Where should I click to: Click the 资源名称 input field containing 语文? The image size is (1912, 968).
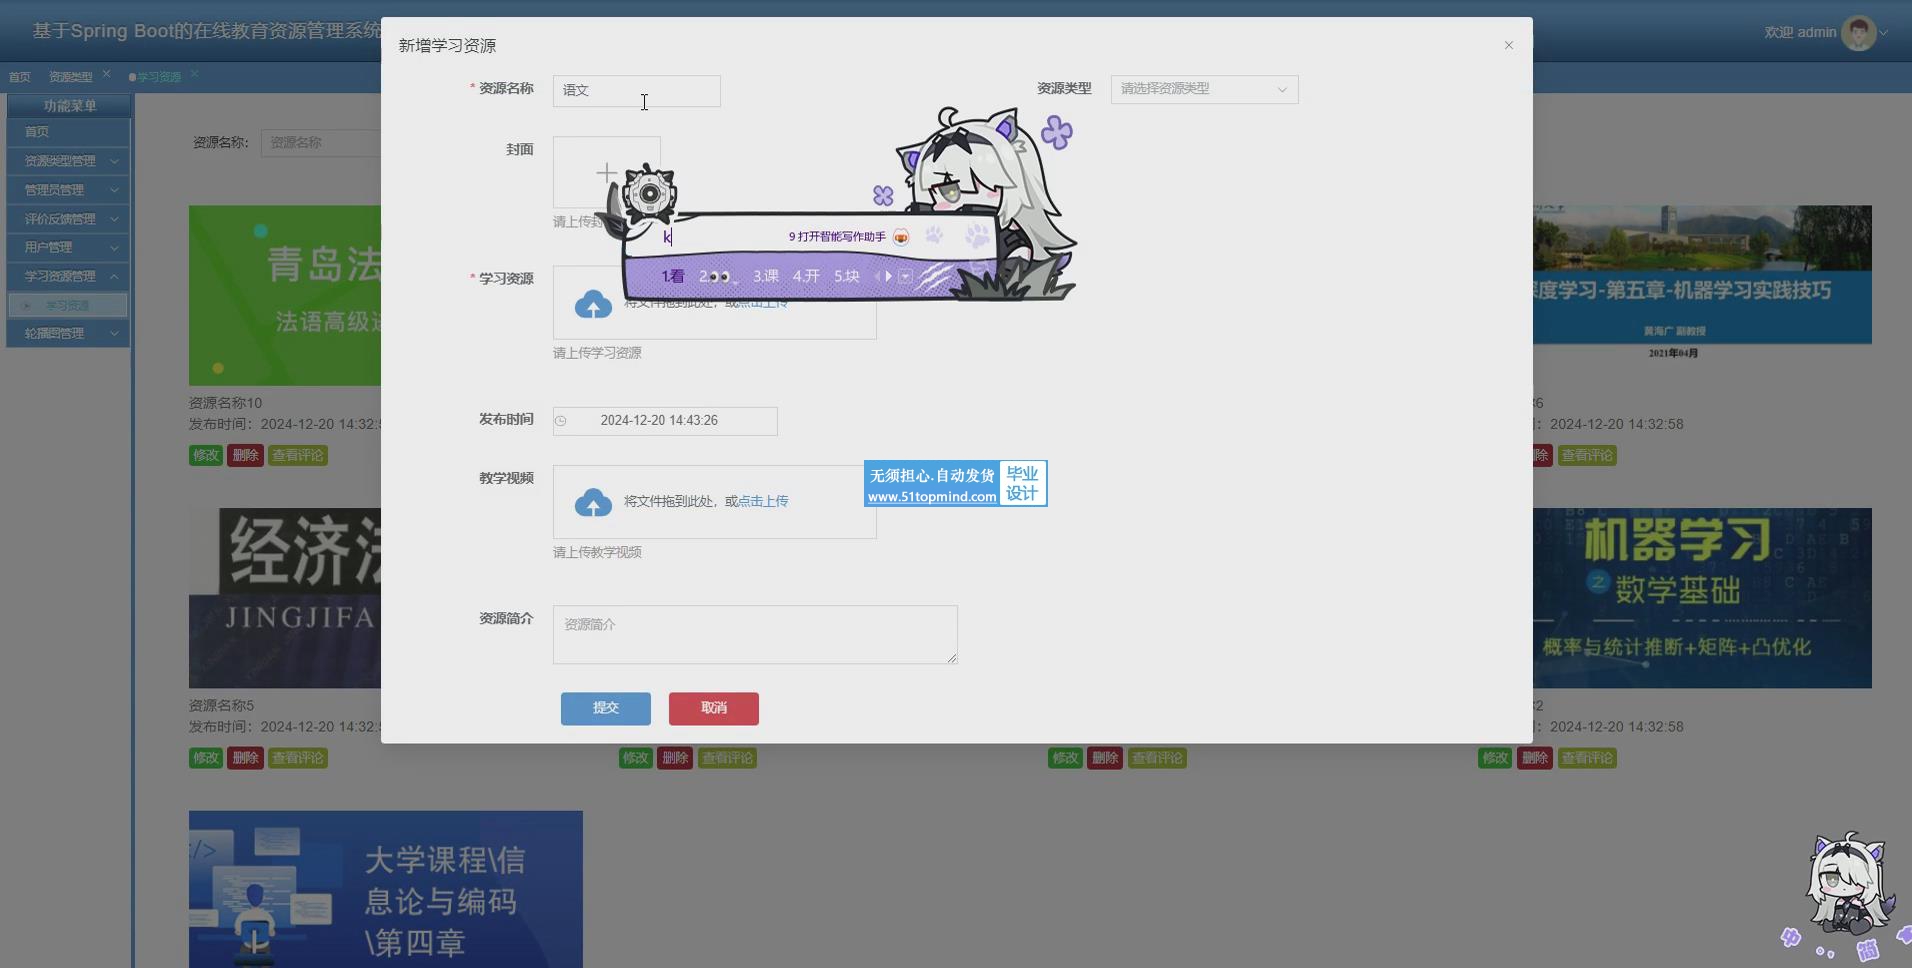tap(636, 91)
